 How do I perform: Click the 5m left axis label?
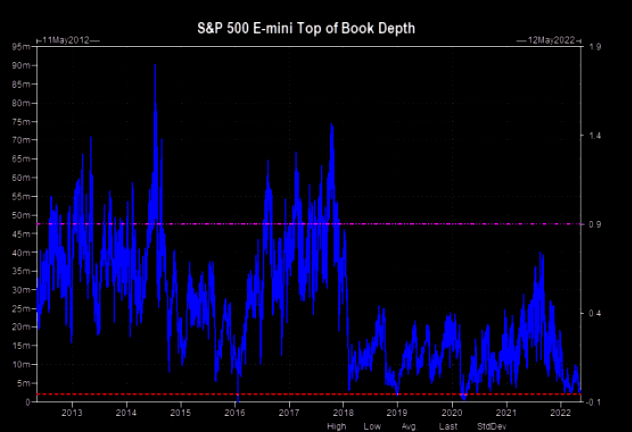[23, 383]
